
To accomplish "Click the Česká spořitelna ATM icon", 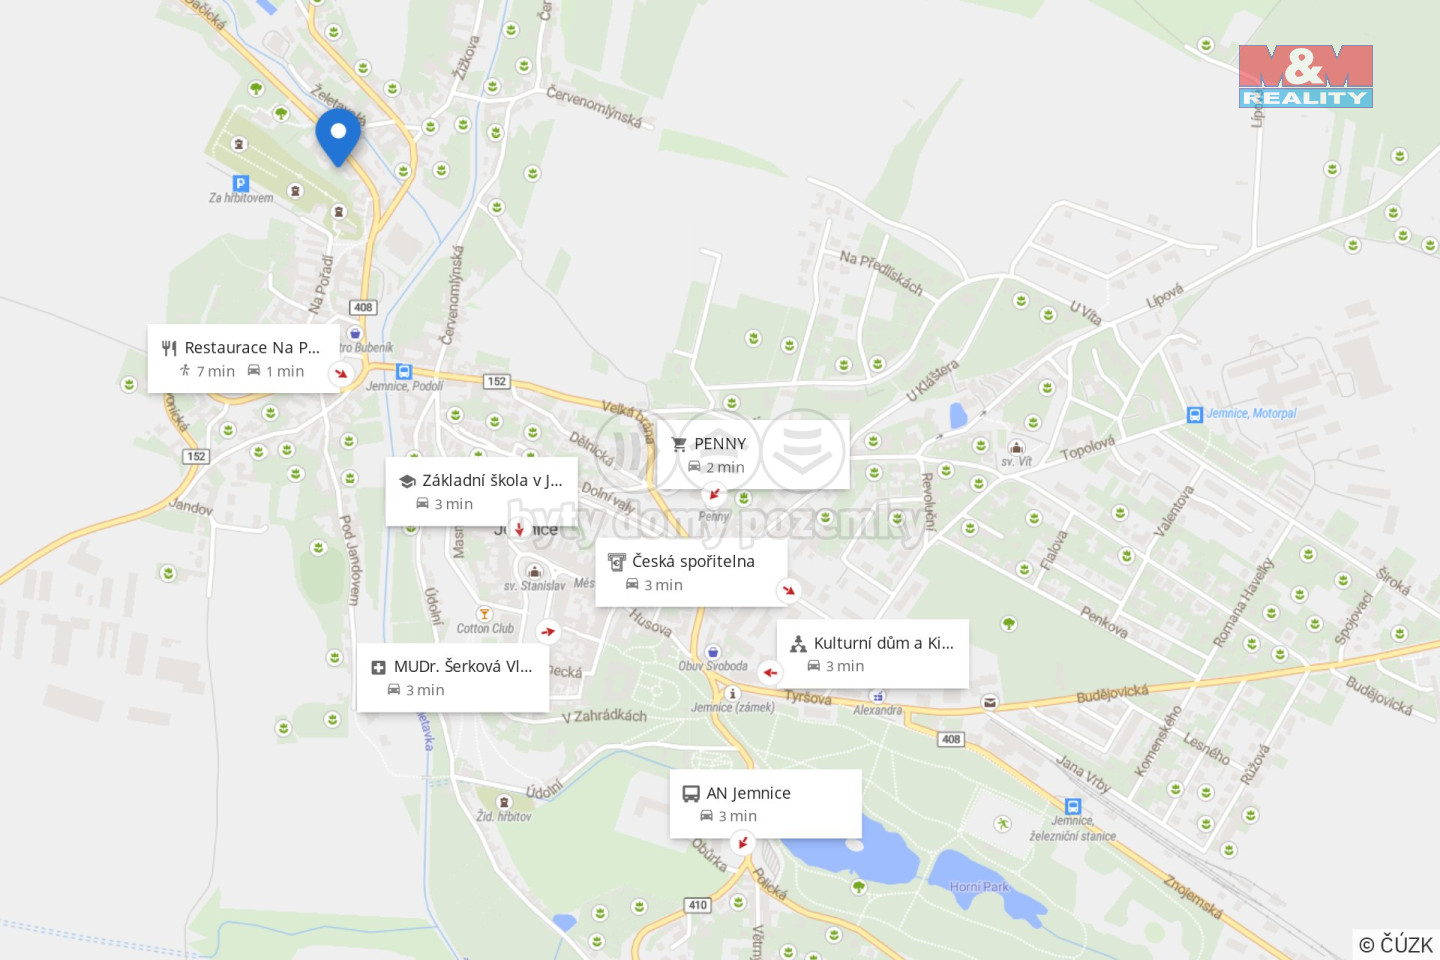I will [617, 562].
